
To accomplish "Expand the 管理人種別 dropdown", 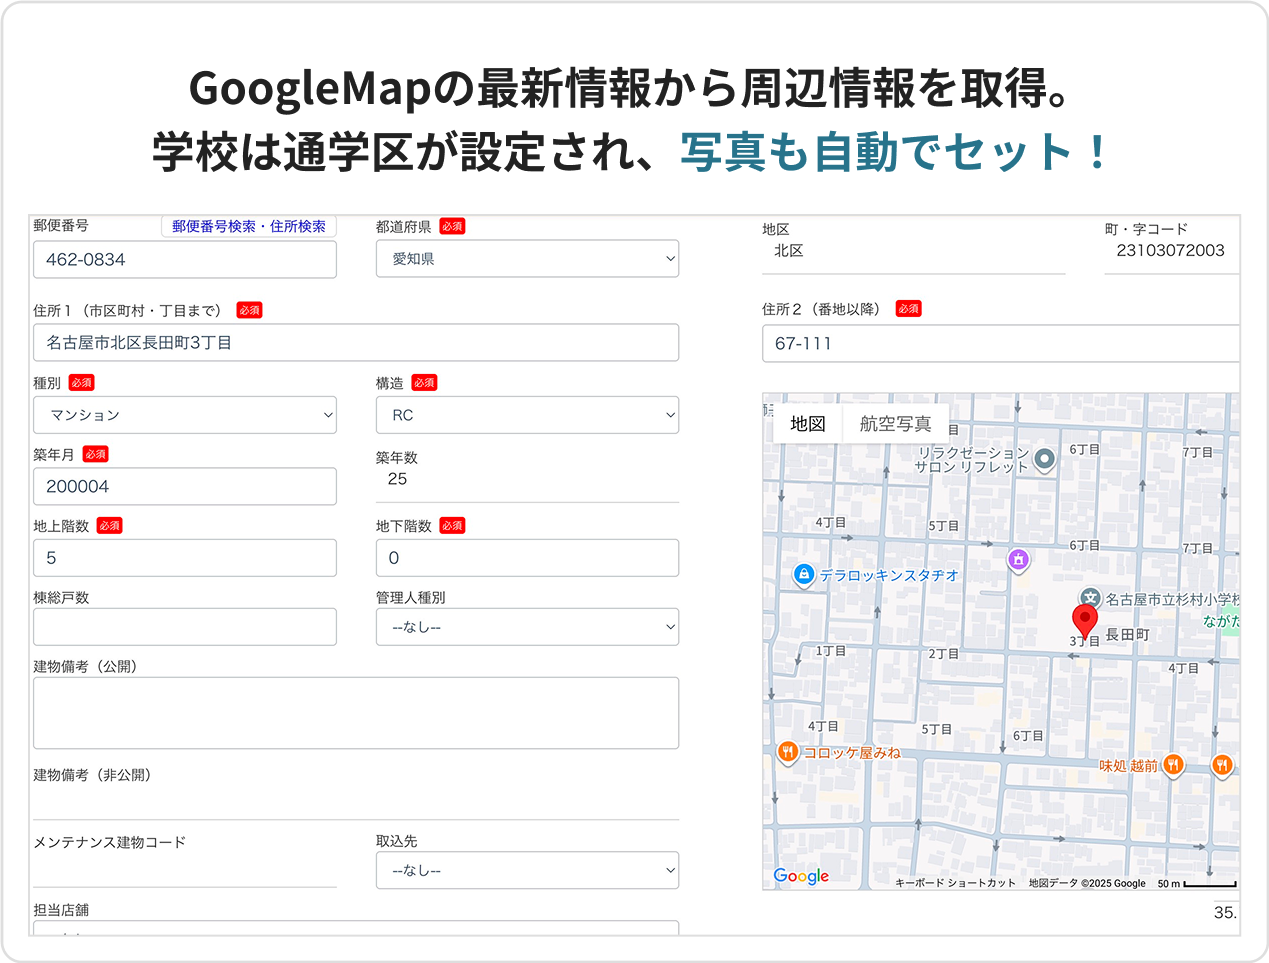I will (x=527, y=627).
